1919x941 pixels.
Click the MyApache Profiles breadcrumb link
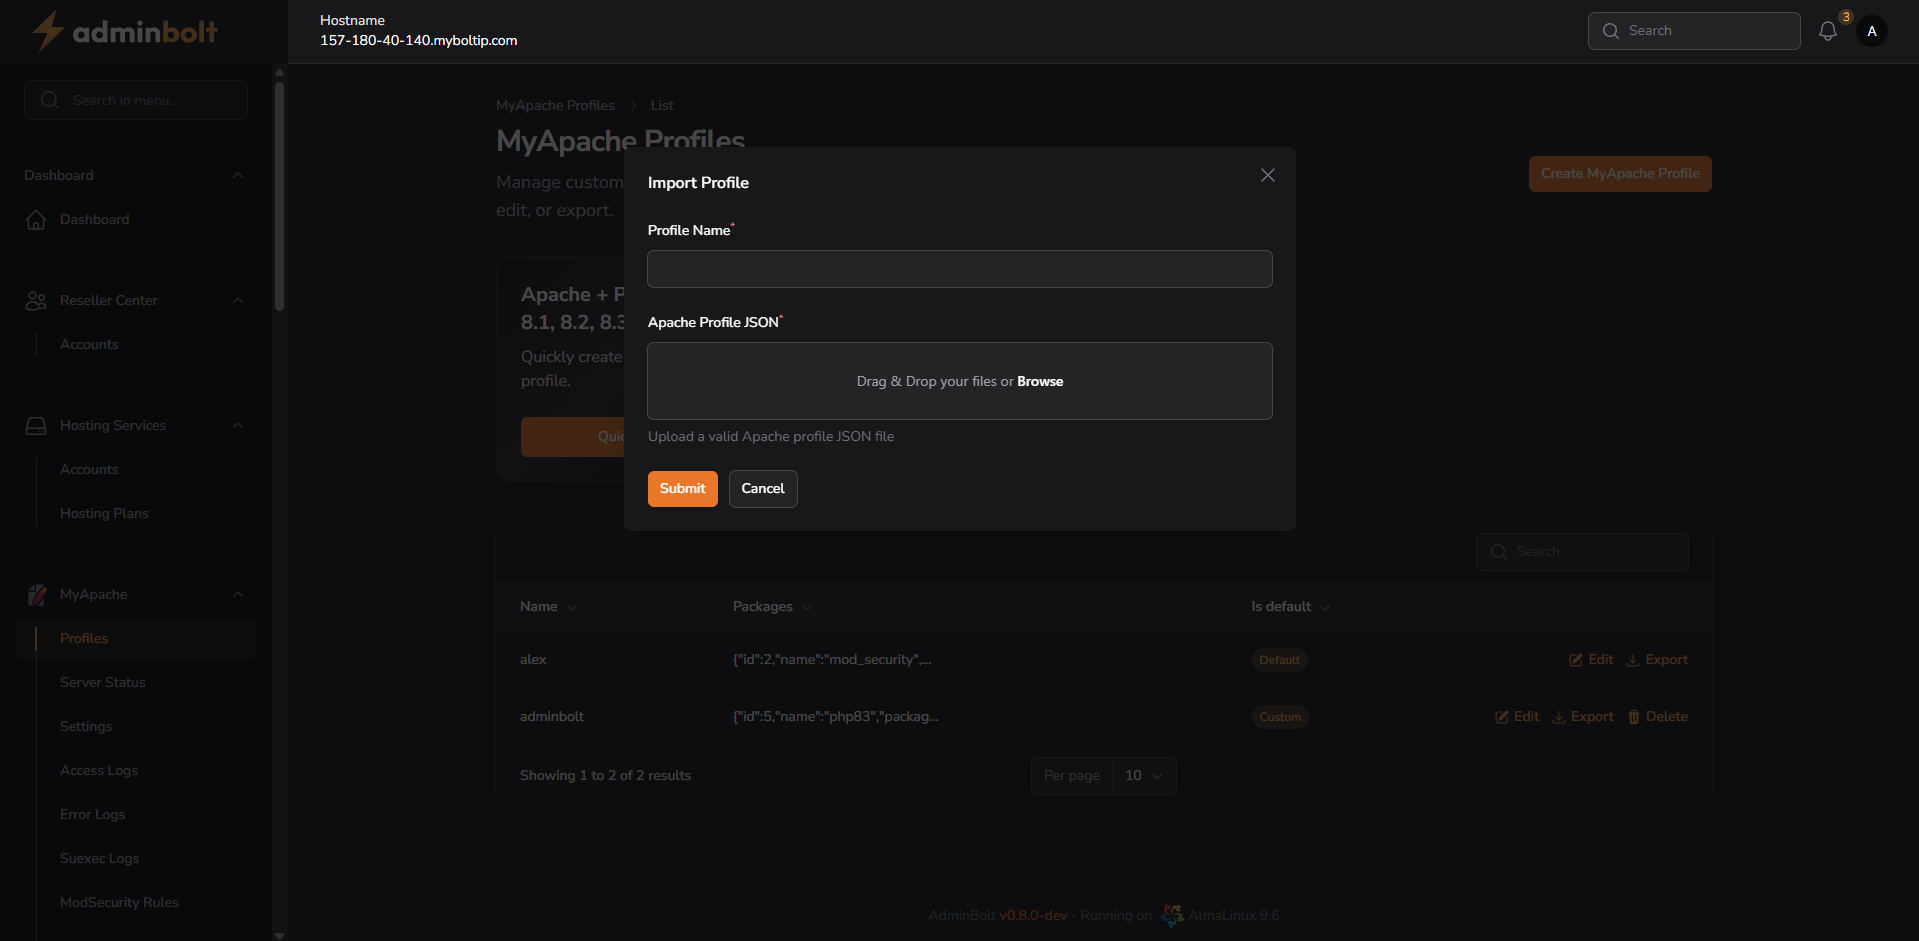pos(555,105)
